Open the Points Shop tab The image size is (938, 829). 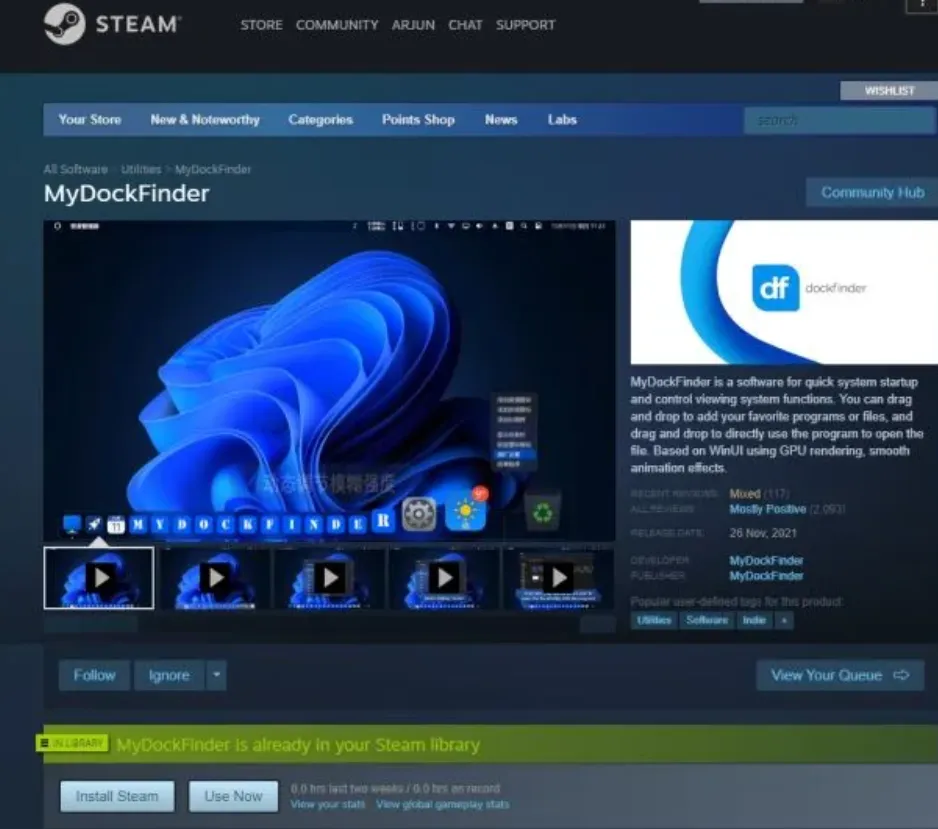point(418,120)
